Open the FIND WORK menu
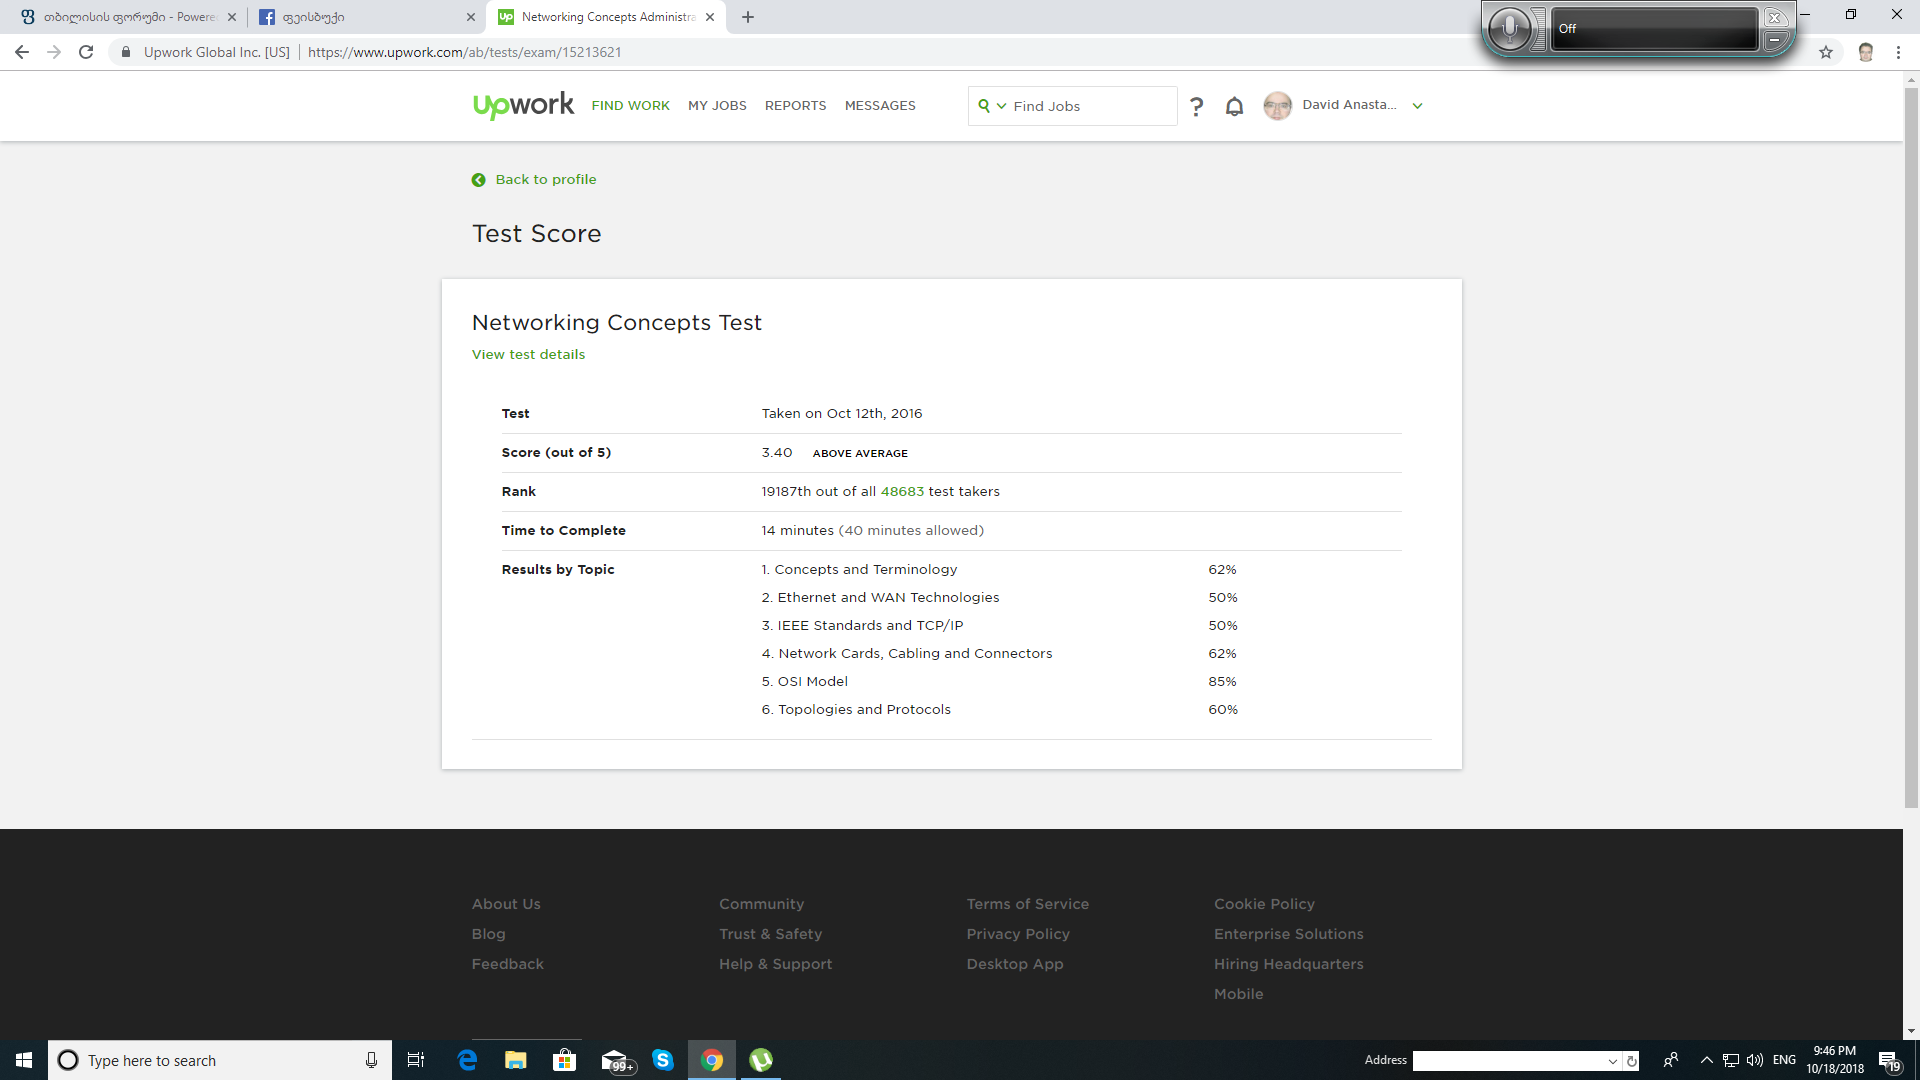Viewport: 1920px width, 1080px height. pyautogui.click(x=630, y=106)
